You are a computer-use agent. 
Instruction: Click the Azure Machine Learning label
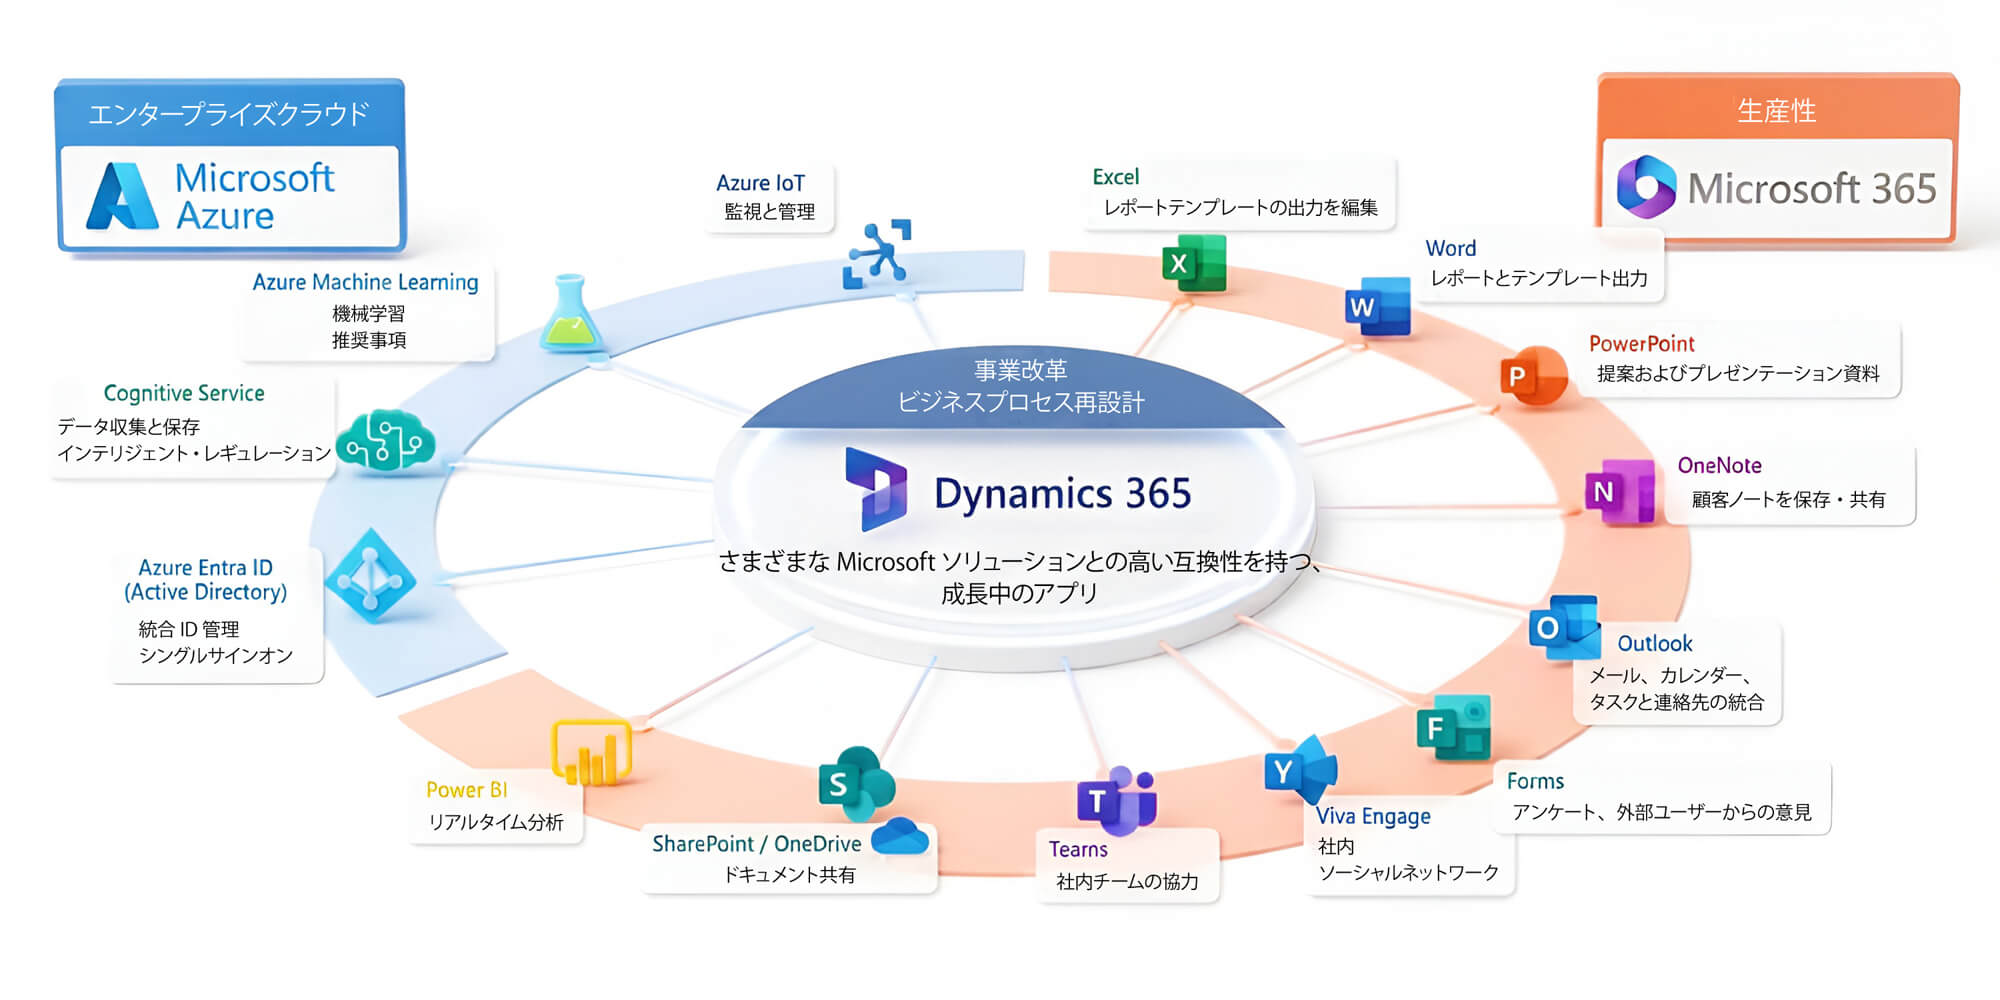[x=365, y=282]
